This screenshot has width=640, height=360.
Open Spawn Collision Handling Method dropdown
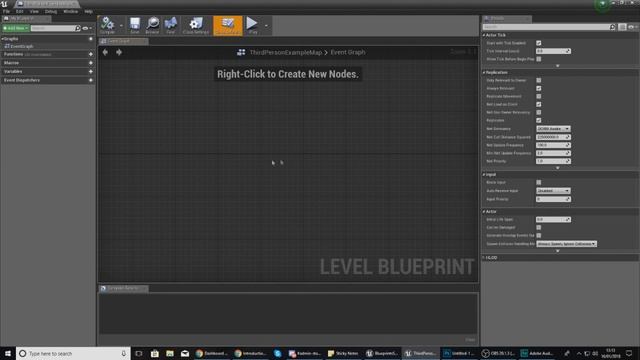(x=566, y=244)
